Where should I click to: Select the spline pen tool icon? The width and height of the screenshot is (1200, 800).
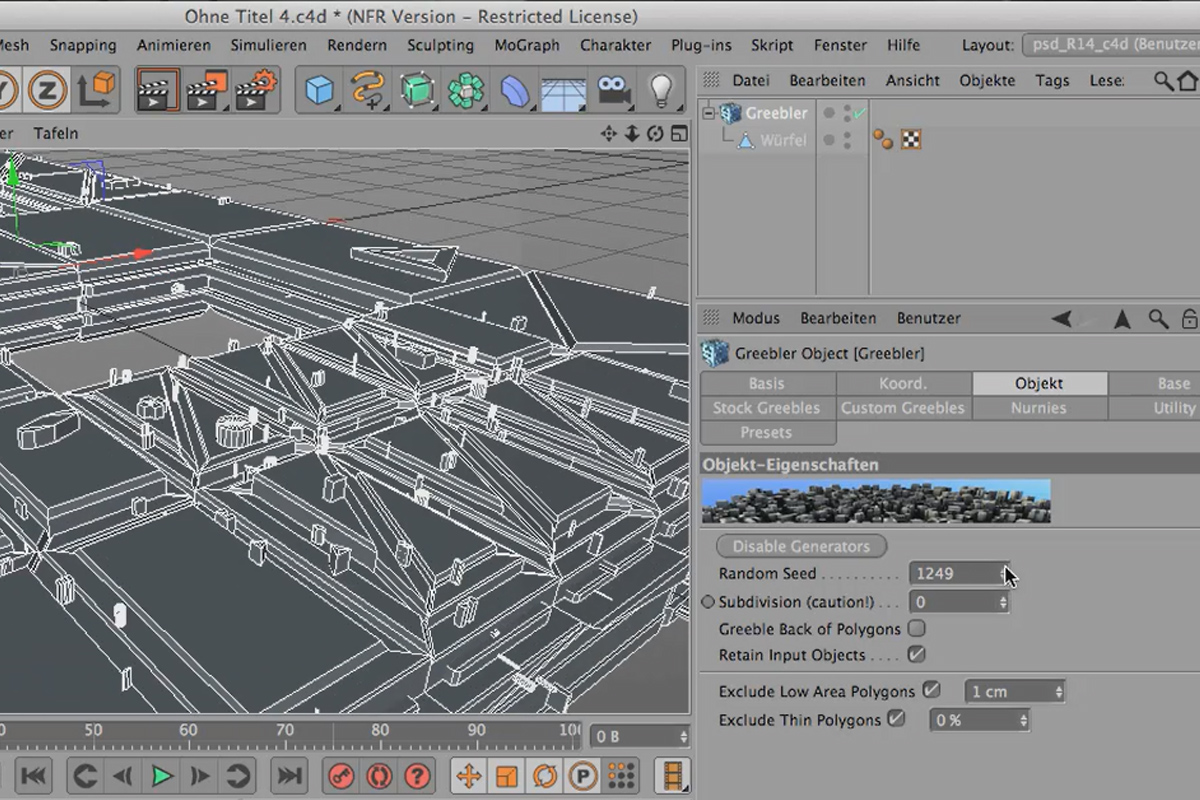pyautogui.click(x=367, y=91)
